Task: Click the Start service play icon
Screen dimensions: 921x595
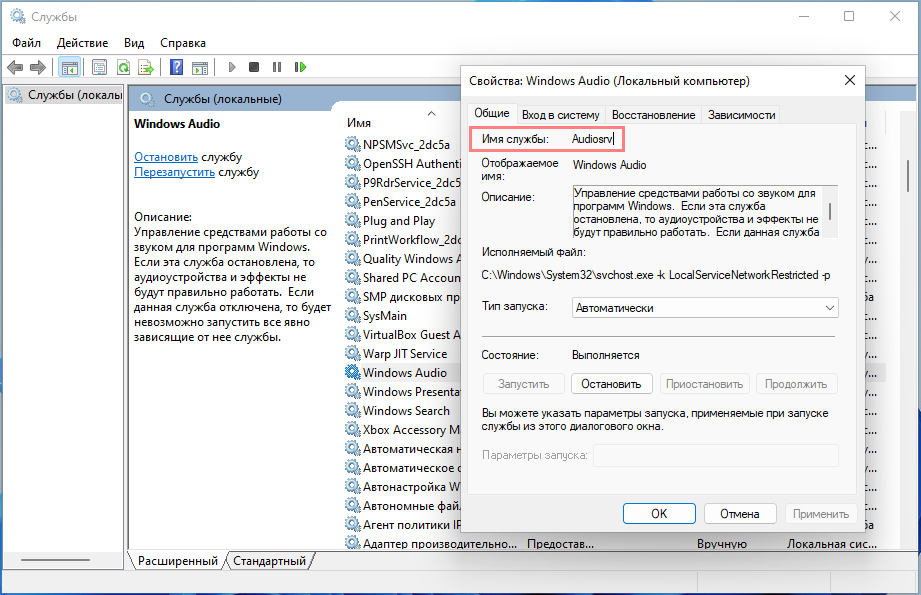Action: coord(232,68)
